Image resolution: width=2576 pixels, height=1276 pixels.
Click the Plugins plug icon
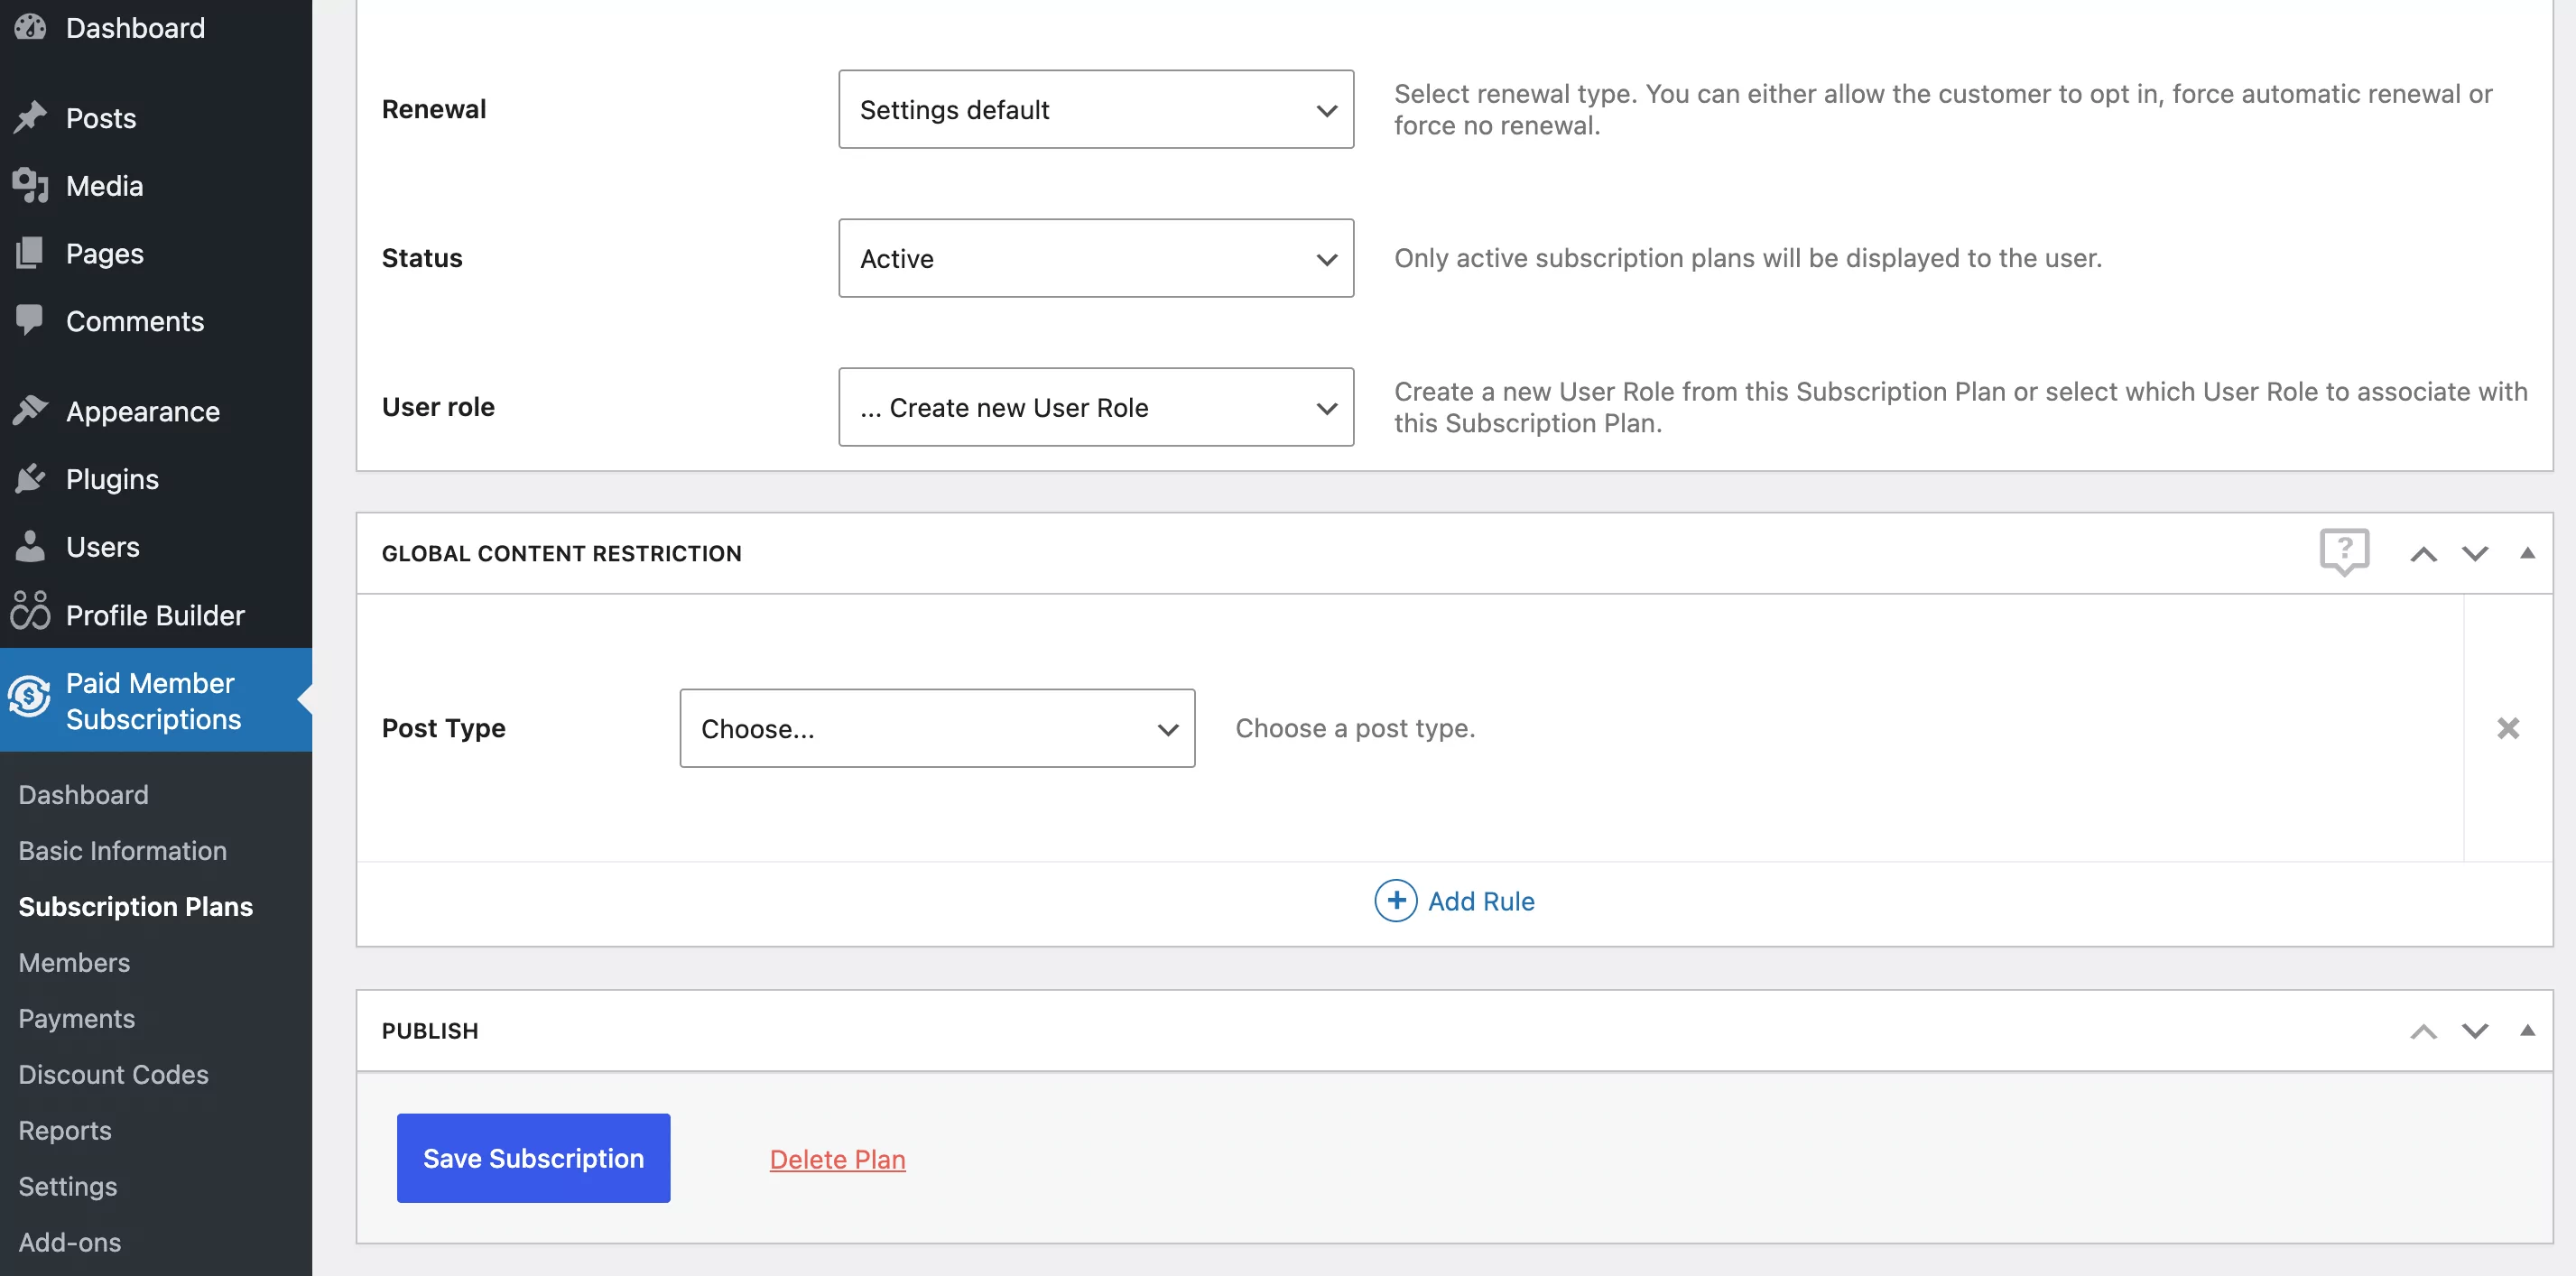pos(30,479)
